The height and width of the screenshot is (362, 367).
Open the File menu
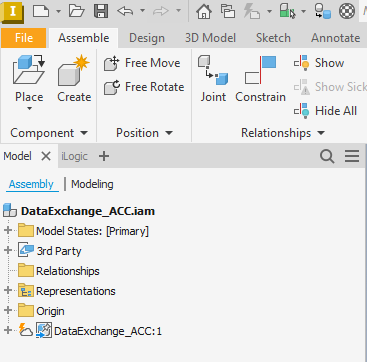pos(24,38)
